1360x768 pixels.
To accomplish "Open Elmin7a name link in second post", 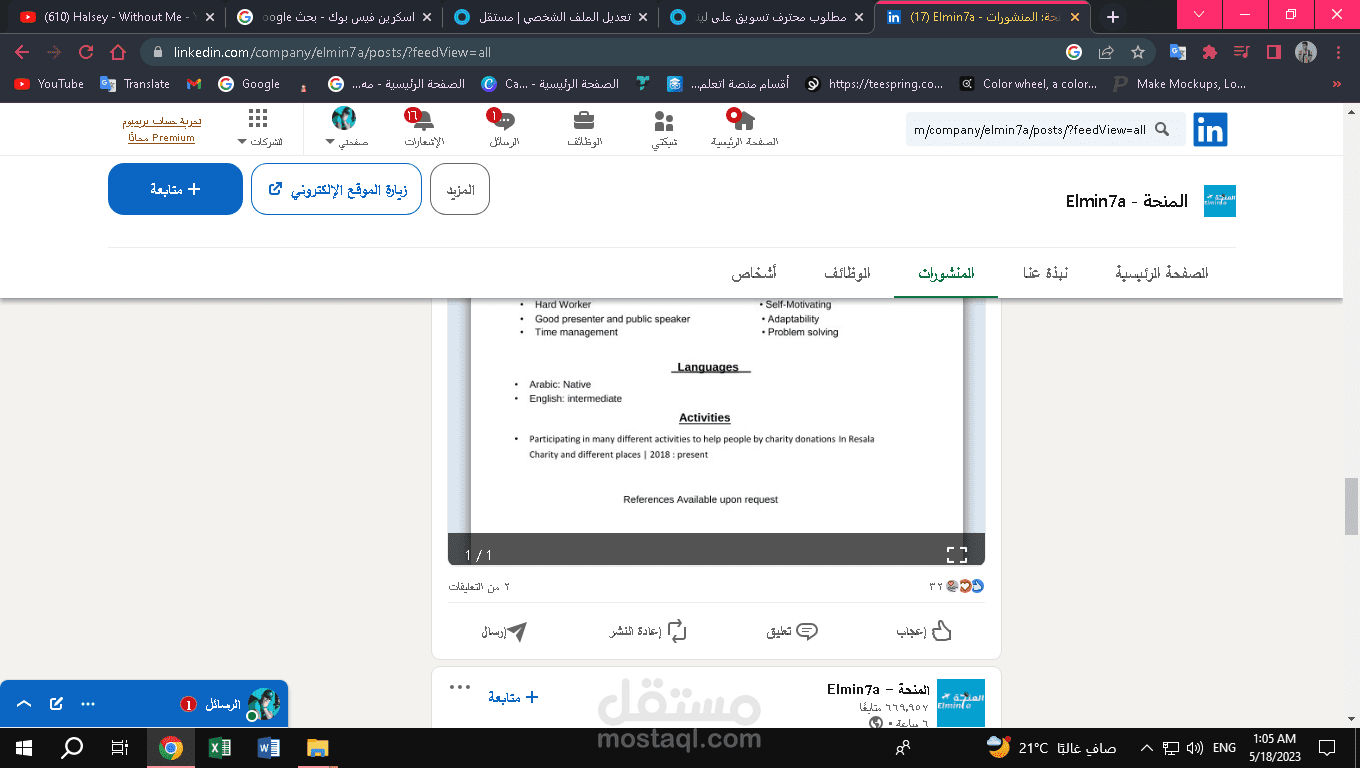I will point(878,689).
